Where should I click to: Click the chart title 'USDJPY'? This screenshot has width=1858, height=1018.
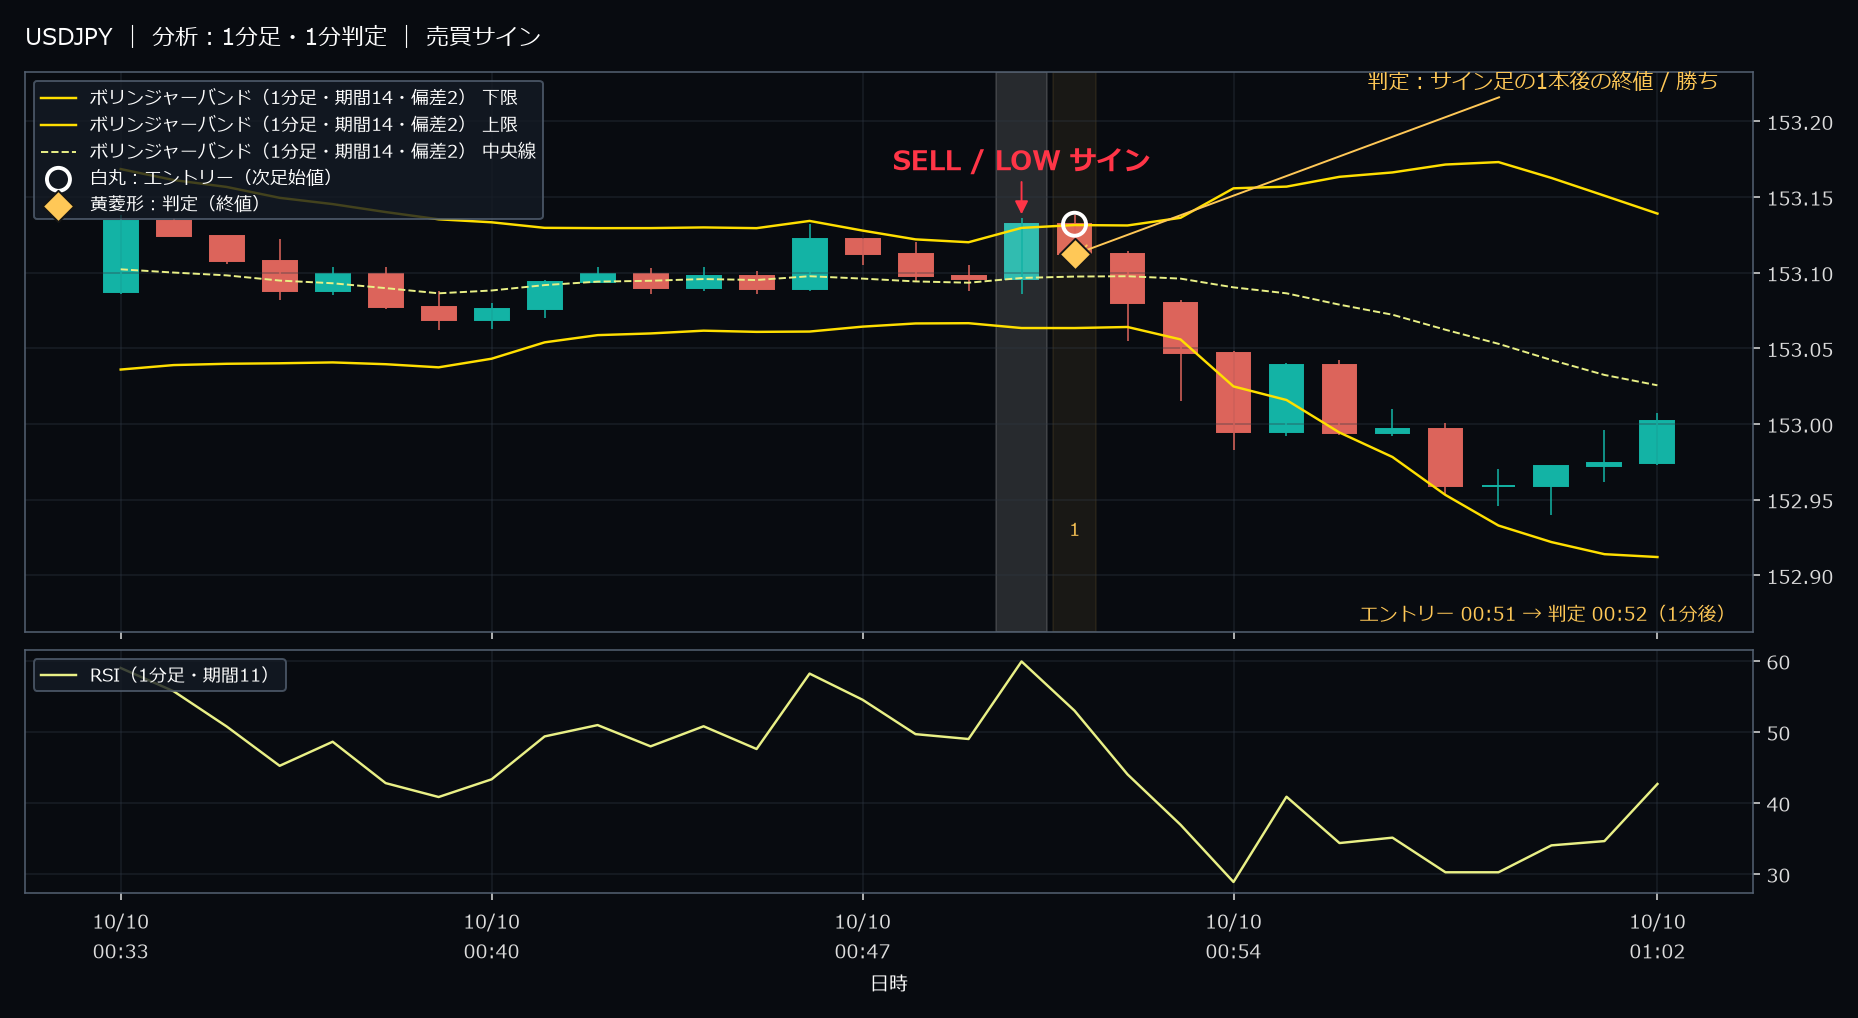(x=69, y=37)
